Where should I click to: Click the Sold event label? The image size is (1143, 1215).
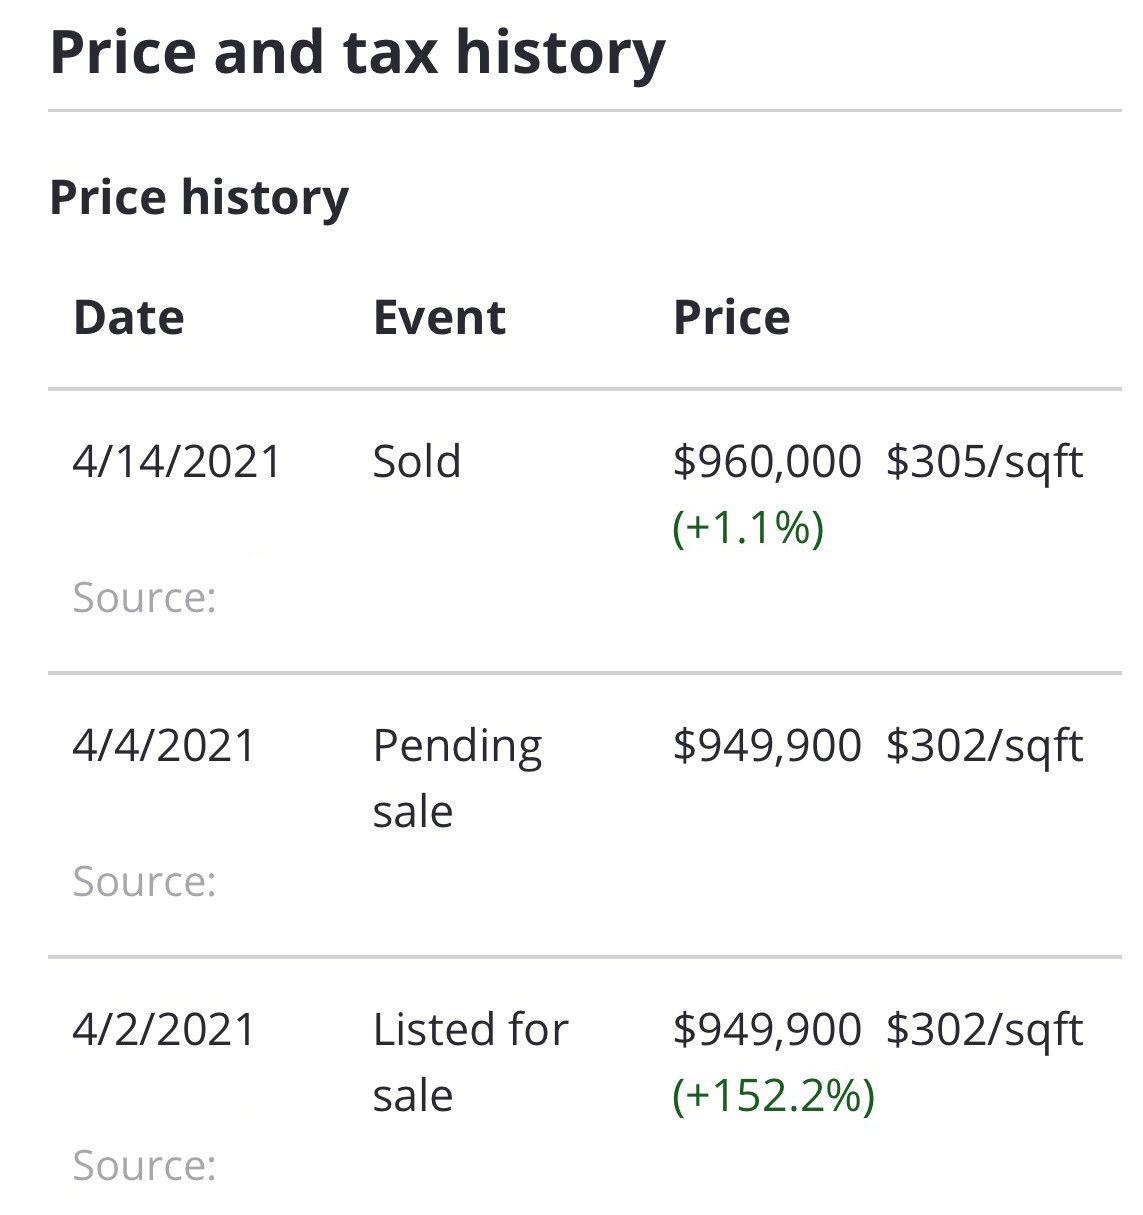[417, 462]
